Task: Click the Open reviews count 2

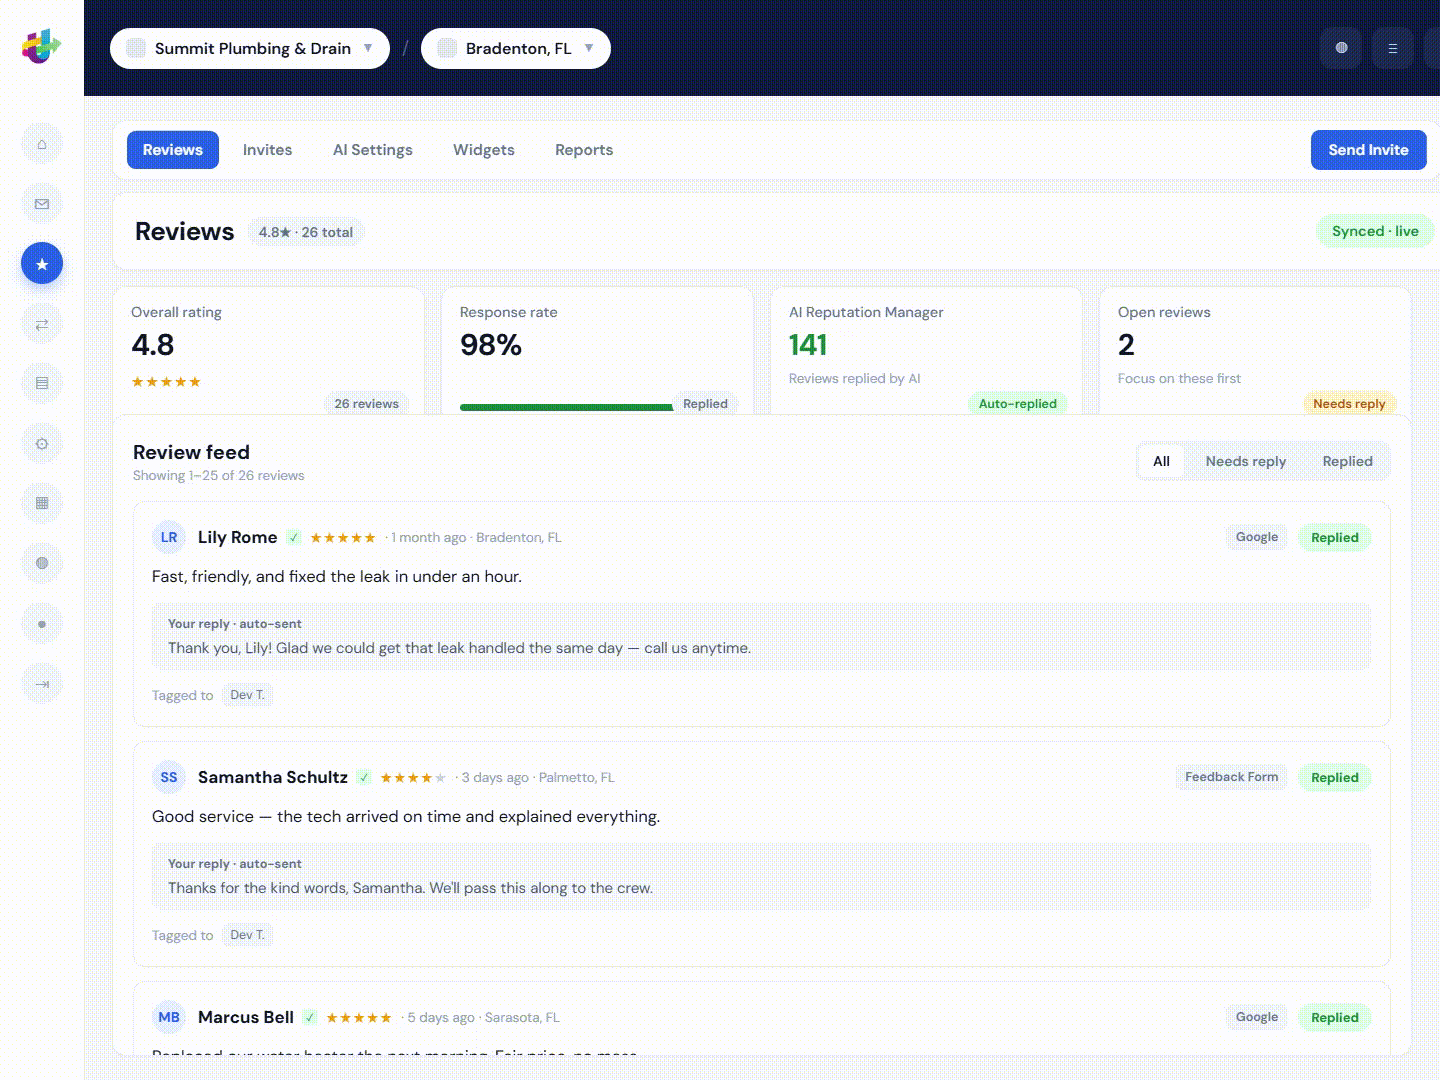Action: 1126,345
